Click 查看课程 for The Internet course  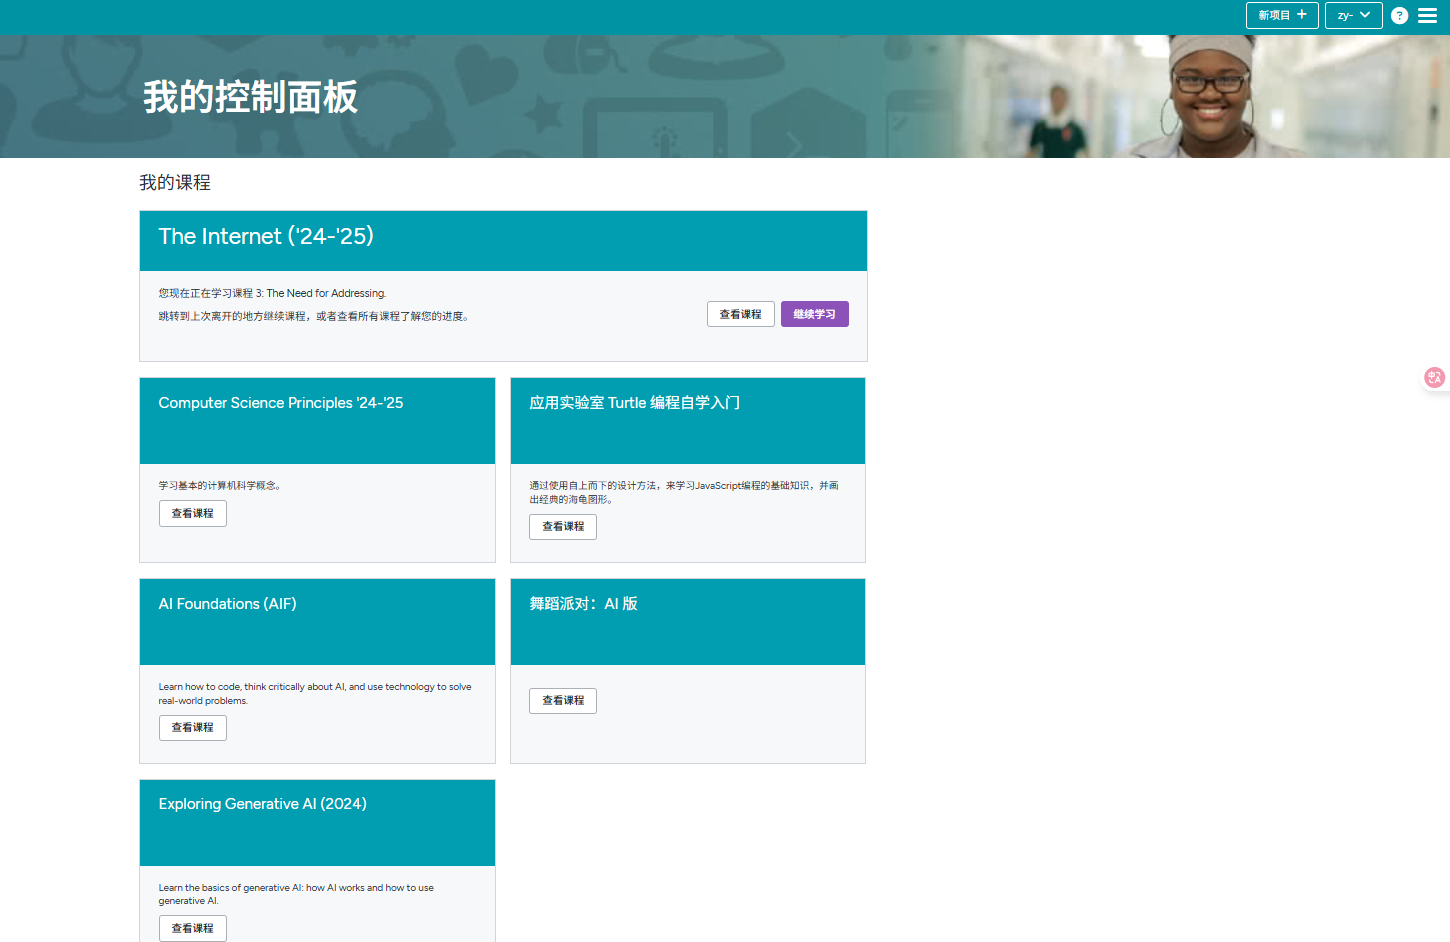click(x=740, y=314)
